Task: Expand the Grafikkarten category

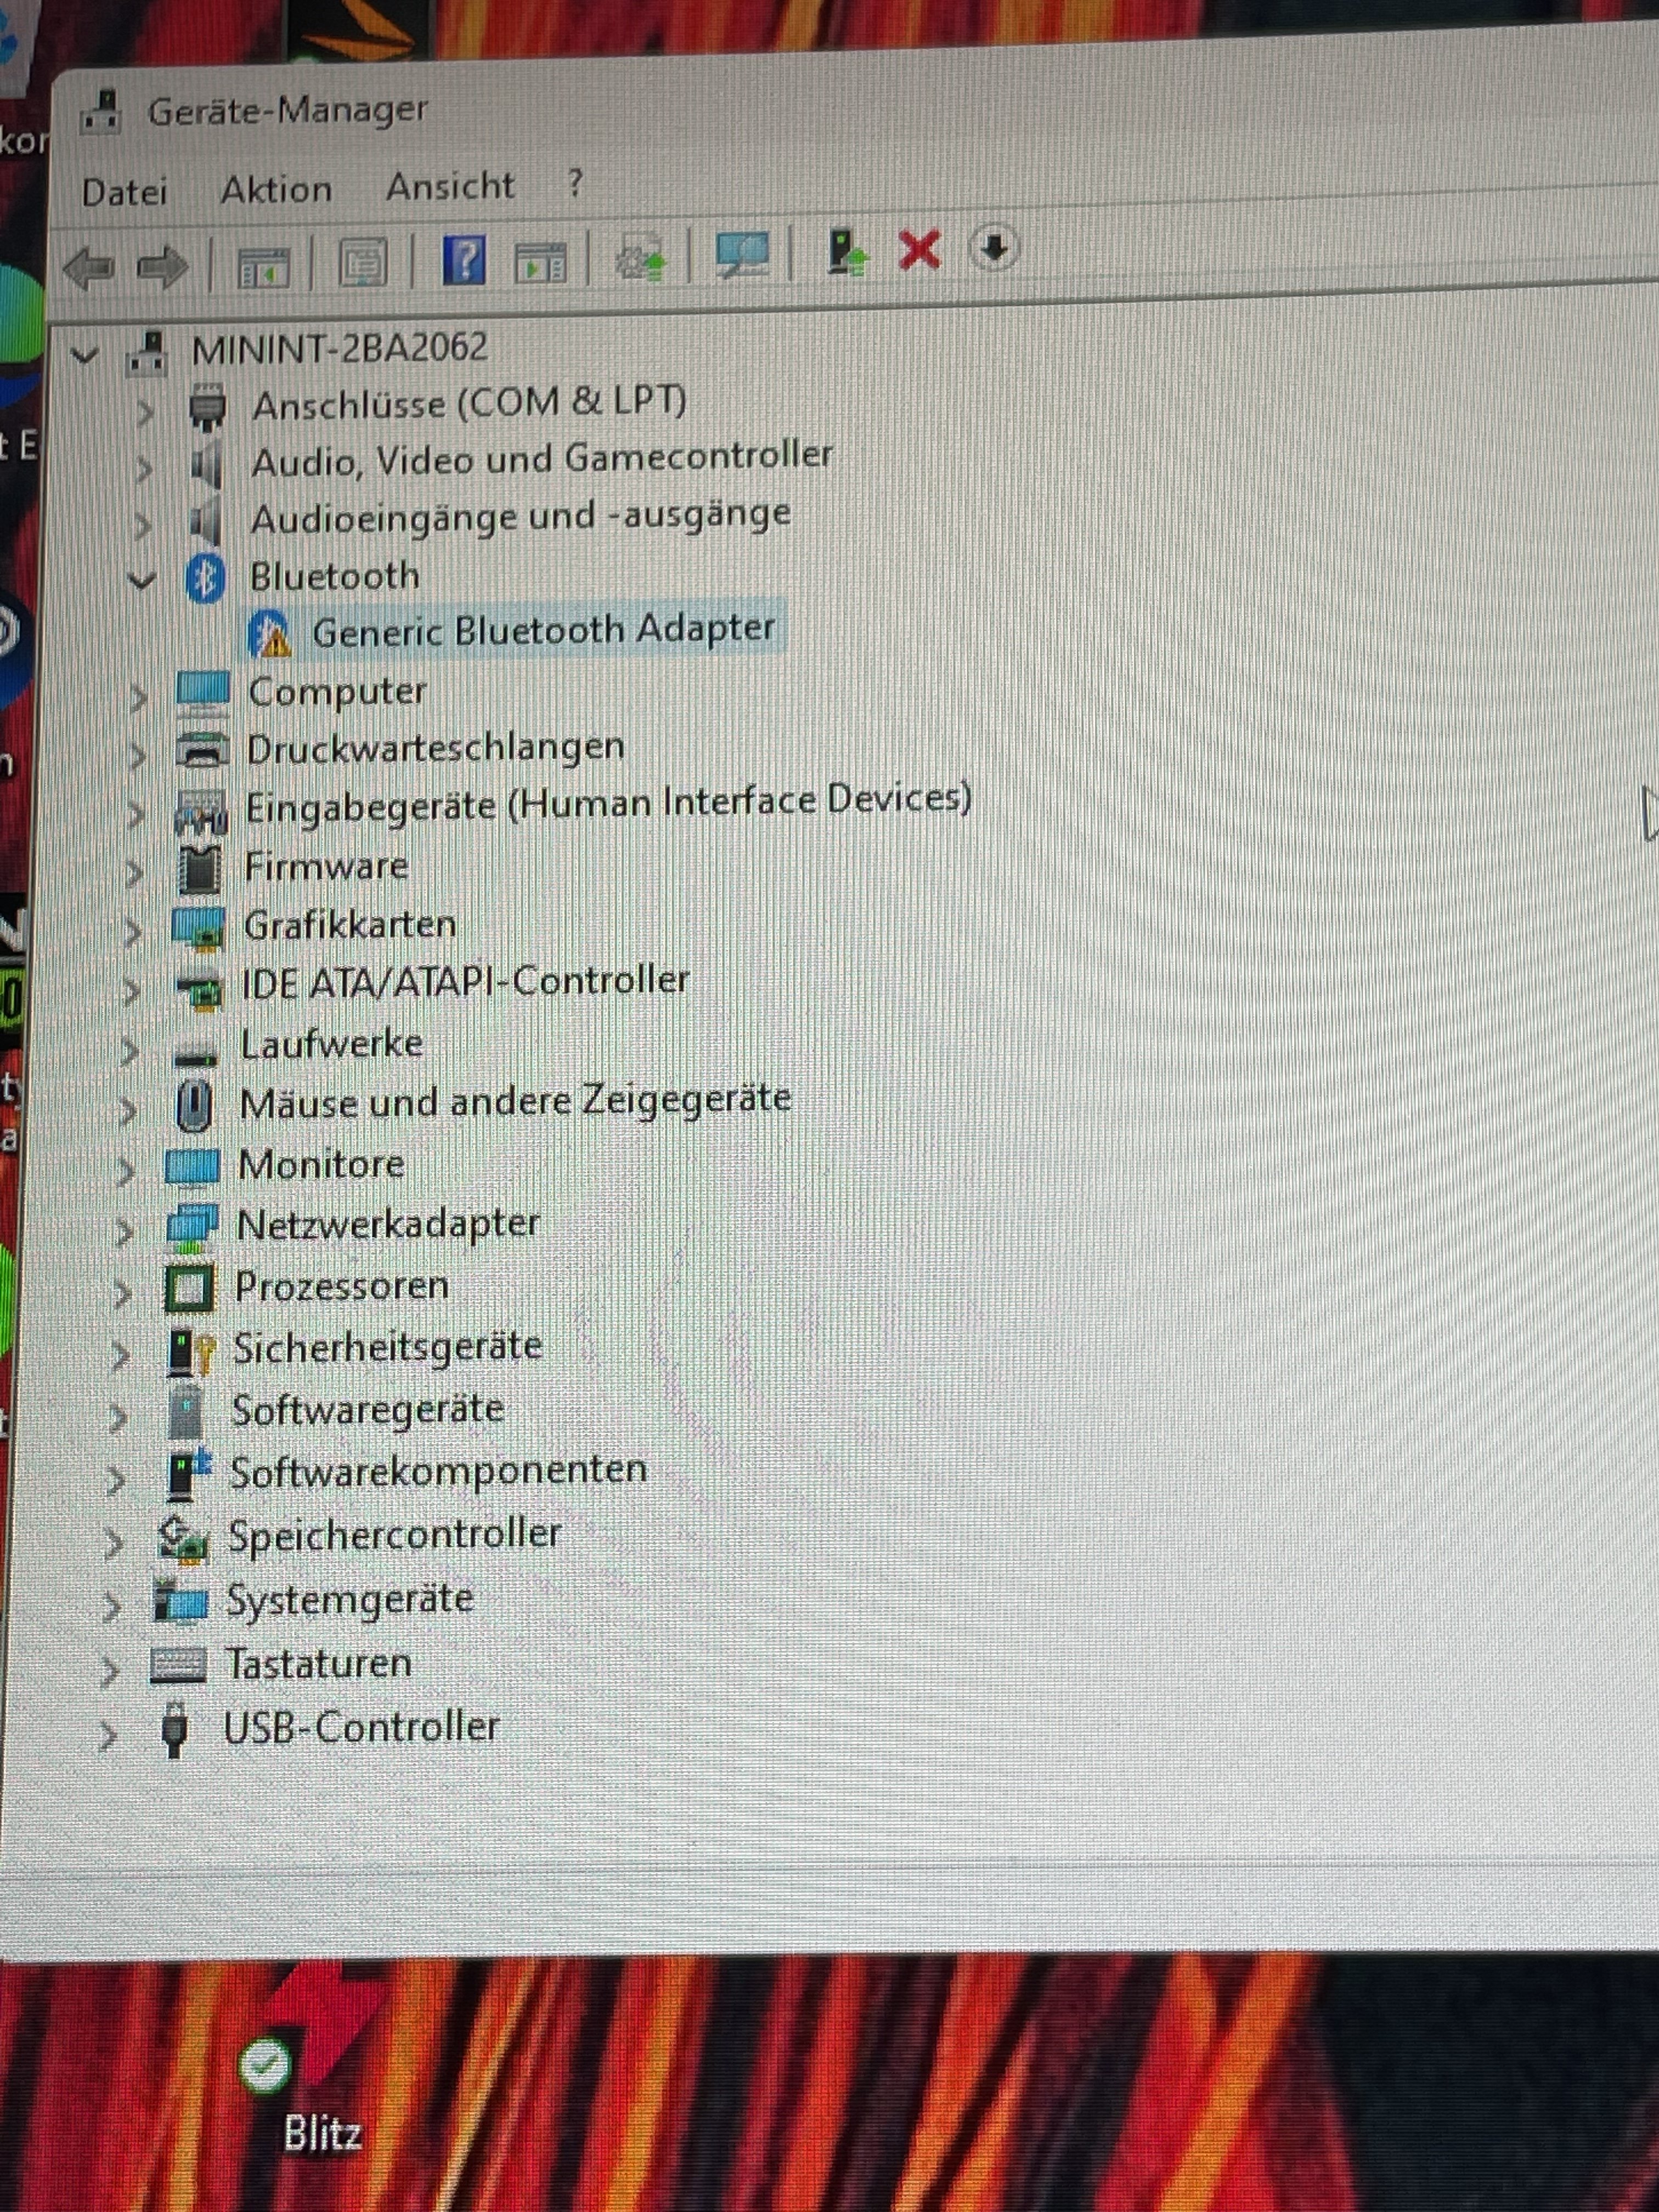Action: pyautogui.click(x=132, y=931)
